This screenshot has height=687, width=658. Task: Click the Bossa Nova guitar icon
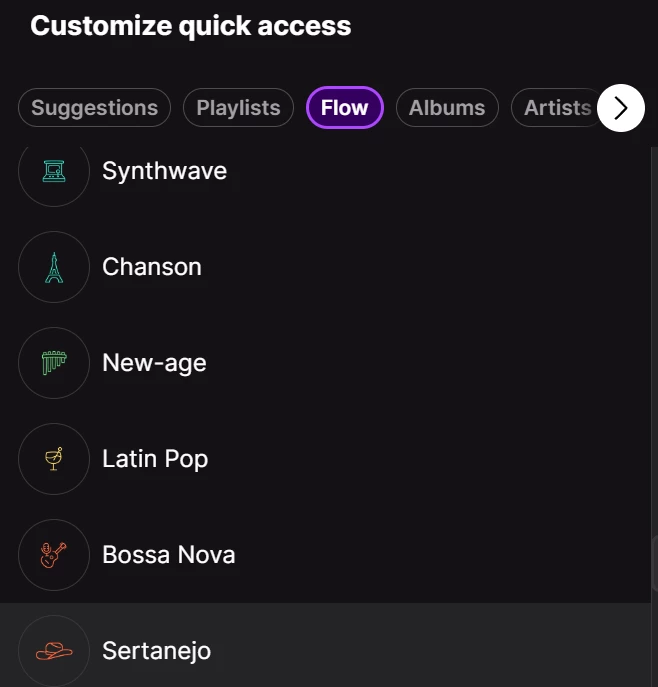(x=54, y=555)
